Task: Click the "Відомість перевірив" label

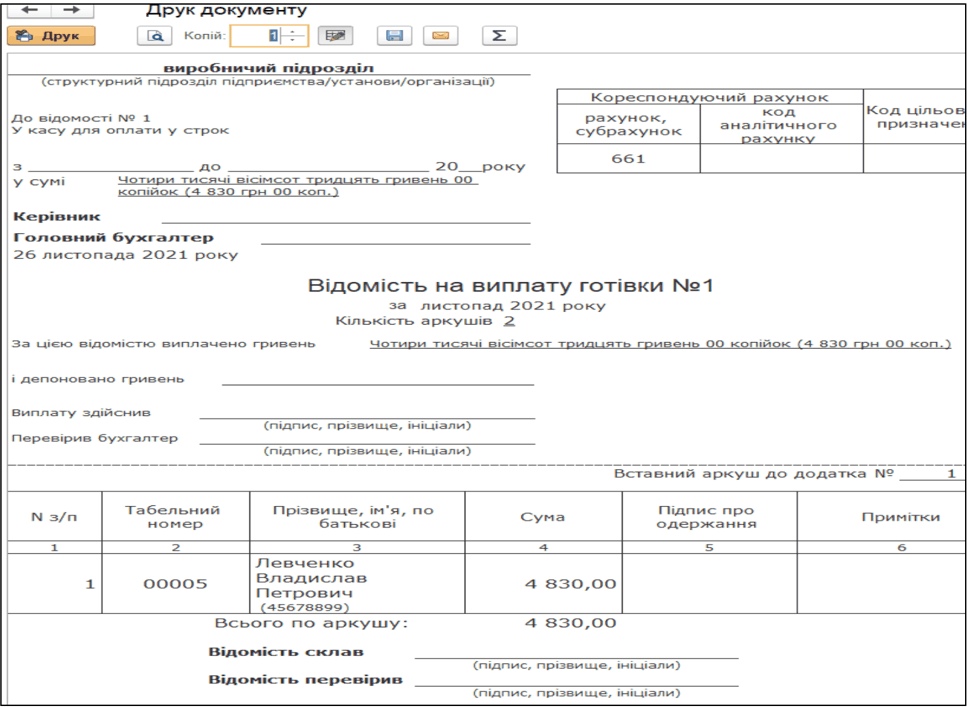Action: click(x=305, y=680)
